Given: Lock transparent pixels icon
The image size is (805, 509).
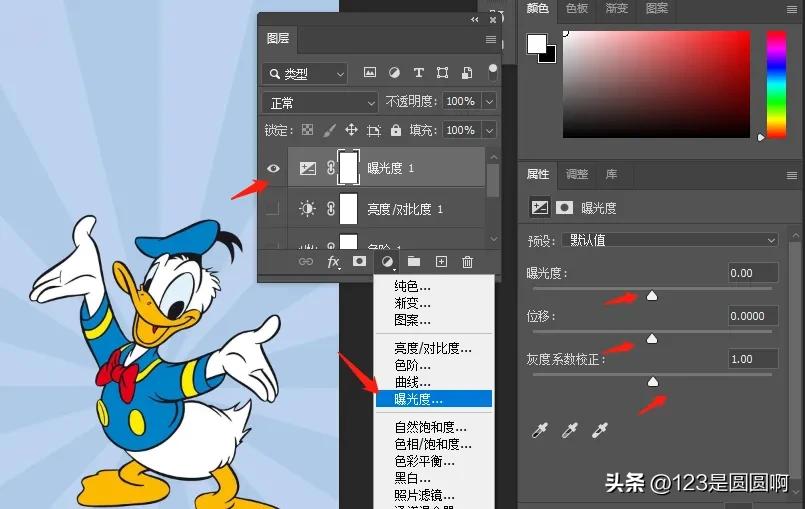Looking at the screenshot, I should point(307,130).
